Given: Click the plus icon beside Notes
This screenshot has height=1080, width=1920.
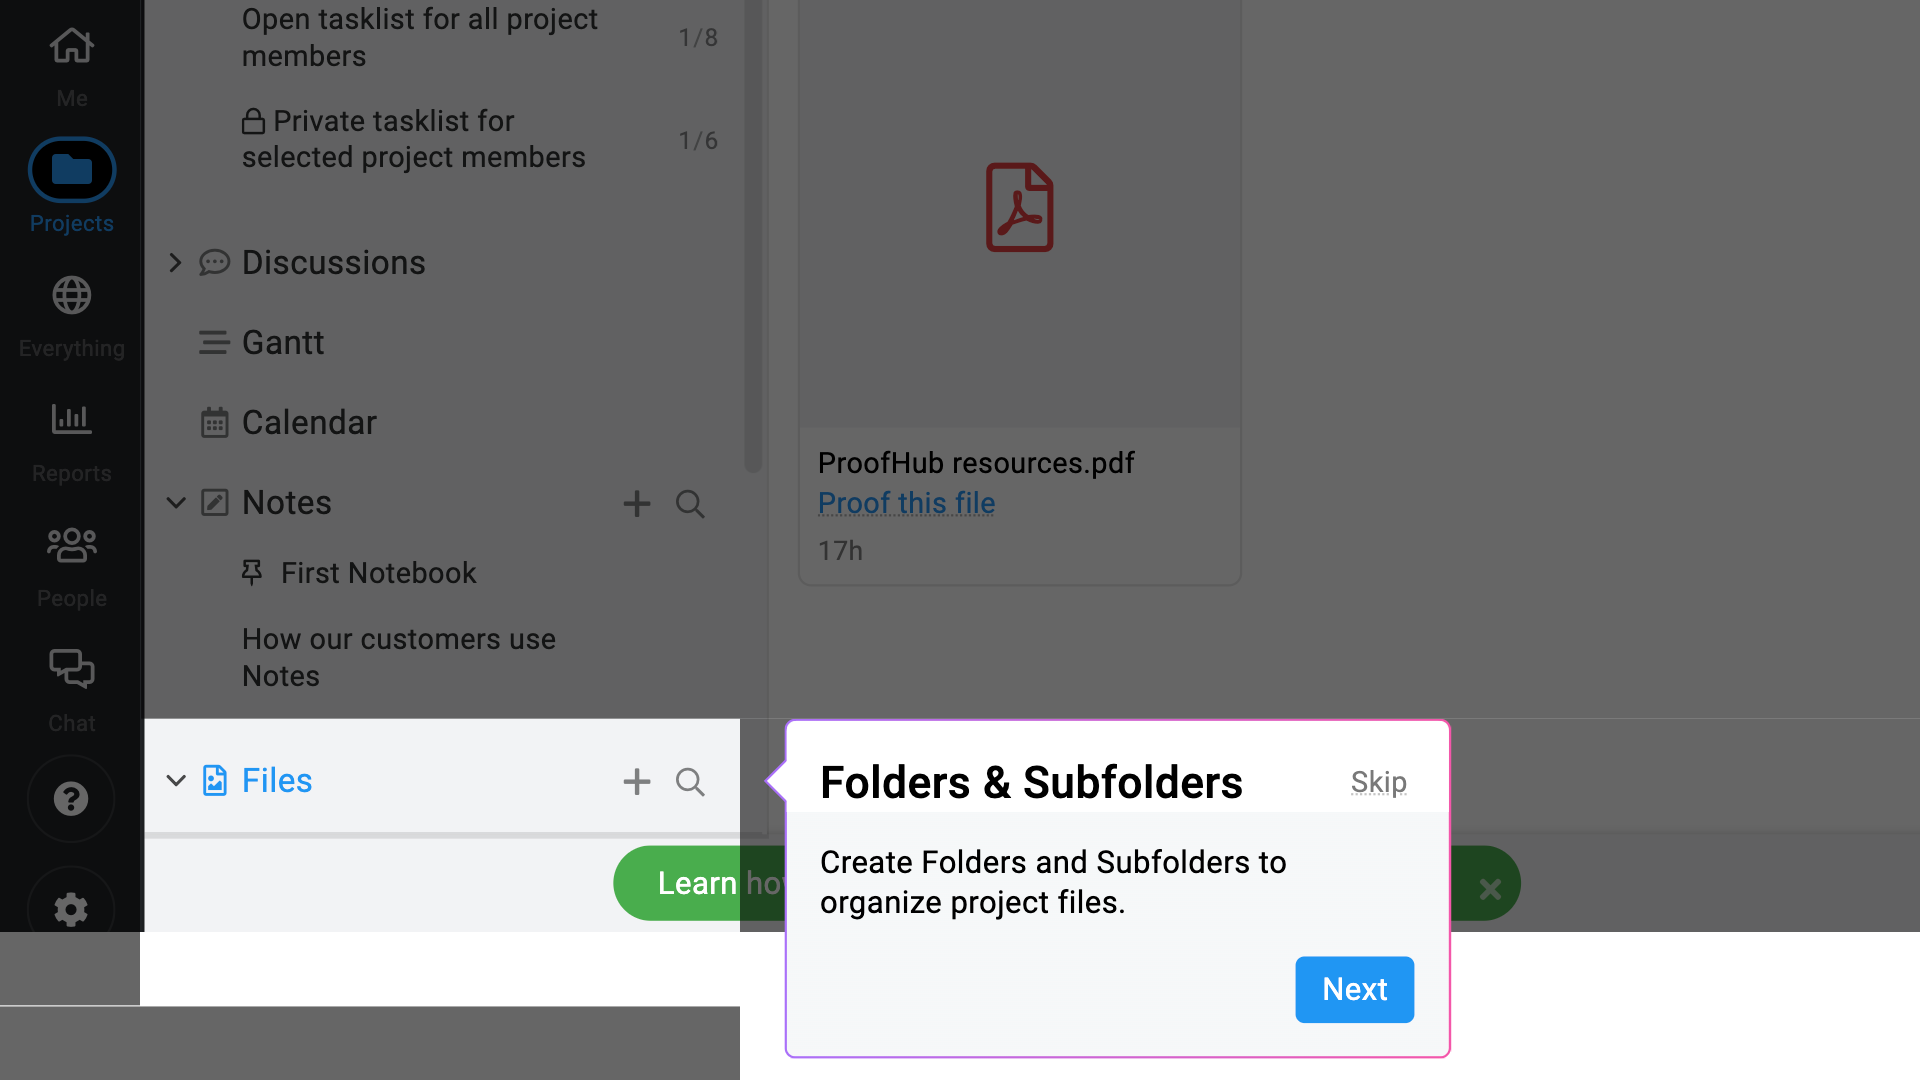Looking at the screenshot, I should pos(637,503).
